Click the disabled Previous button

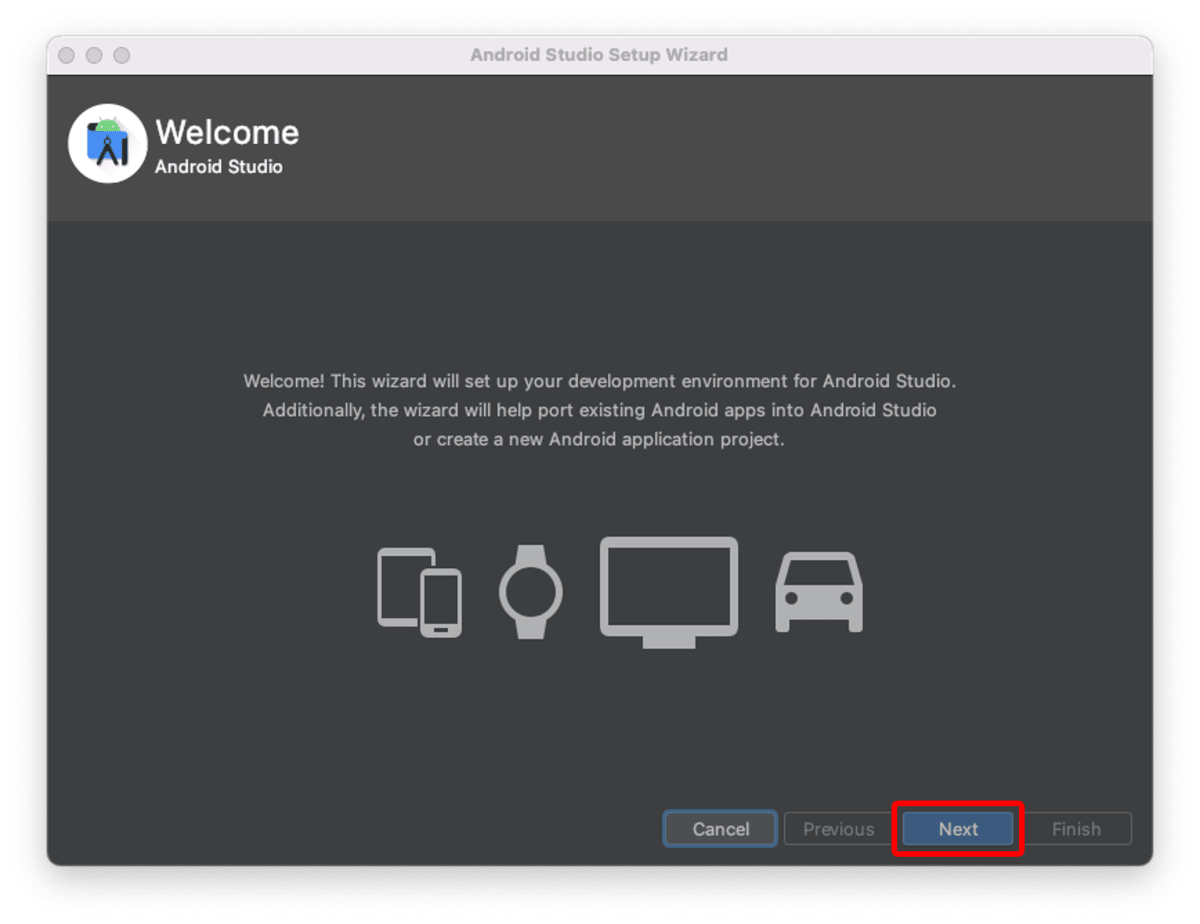click(838, 829)
